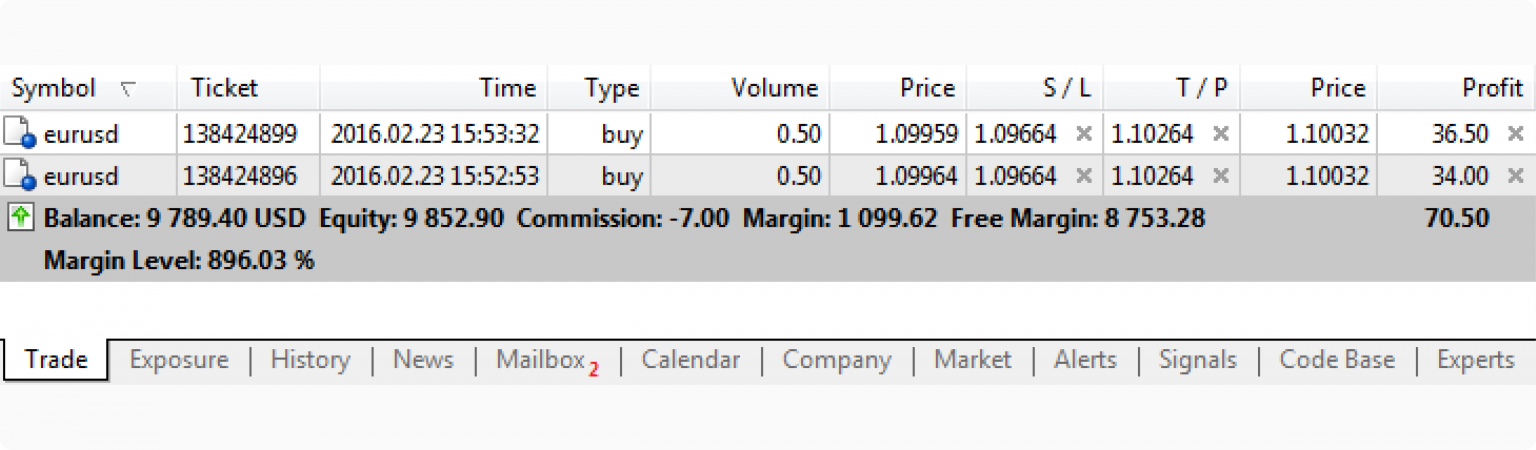Click order icon for ticket 138424896

[20, 177]
